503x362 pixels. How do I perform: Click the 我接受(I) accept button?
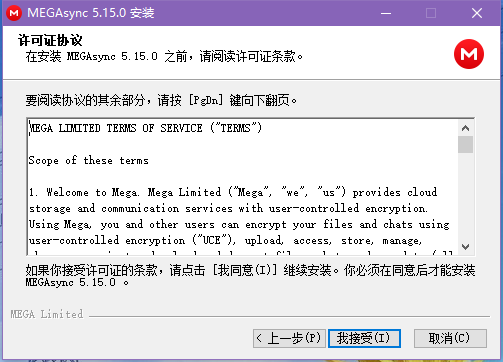point(364,338)
